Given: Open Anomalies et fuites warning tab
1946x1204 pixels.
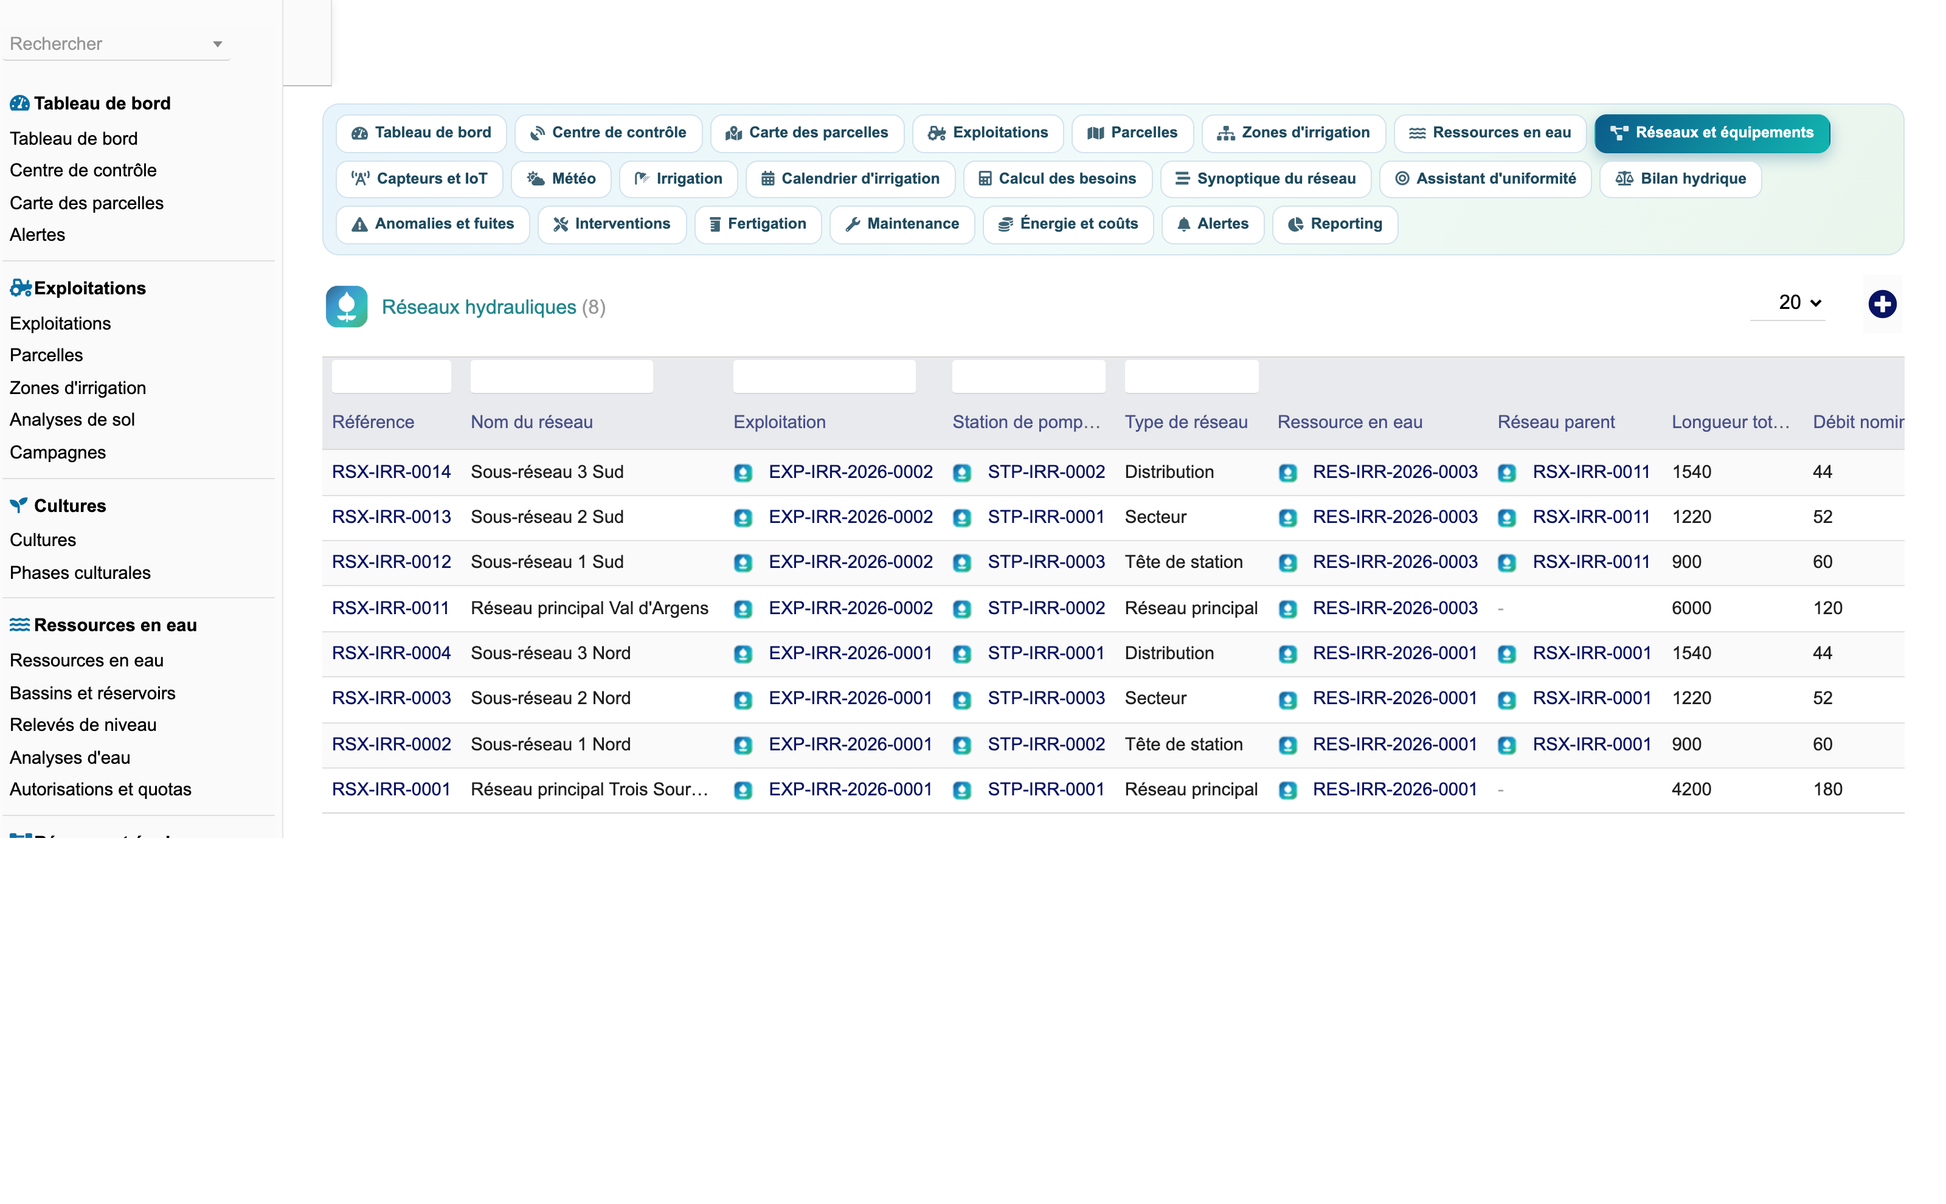Looking at the screenshot, I should point(433,224).
